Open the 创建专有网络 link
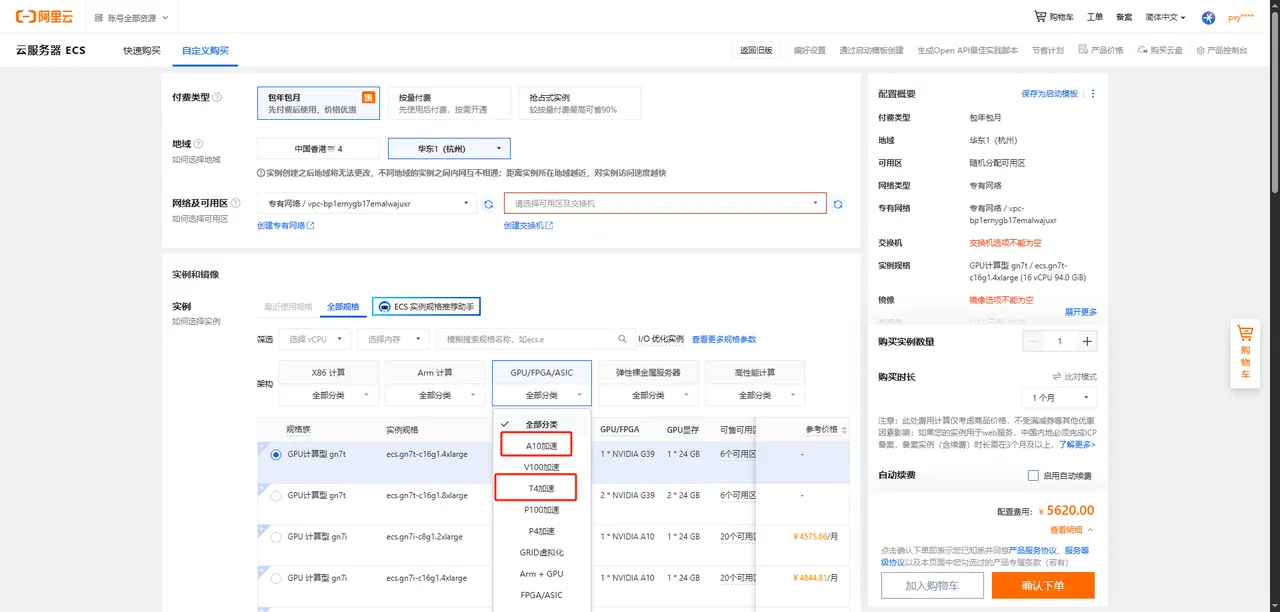Viewport: 1280px width, 612px height. click(286, 226)
